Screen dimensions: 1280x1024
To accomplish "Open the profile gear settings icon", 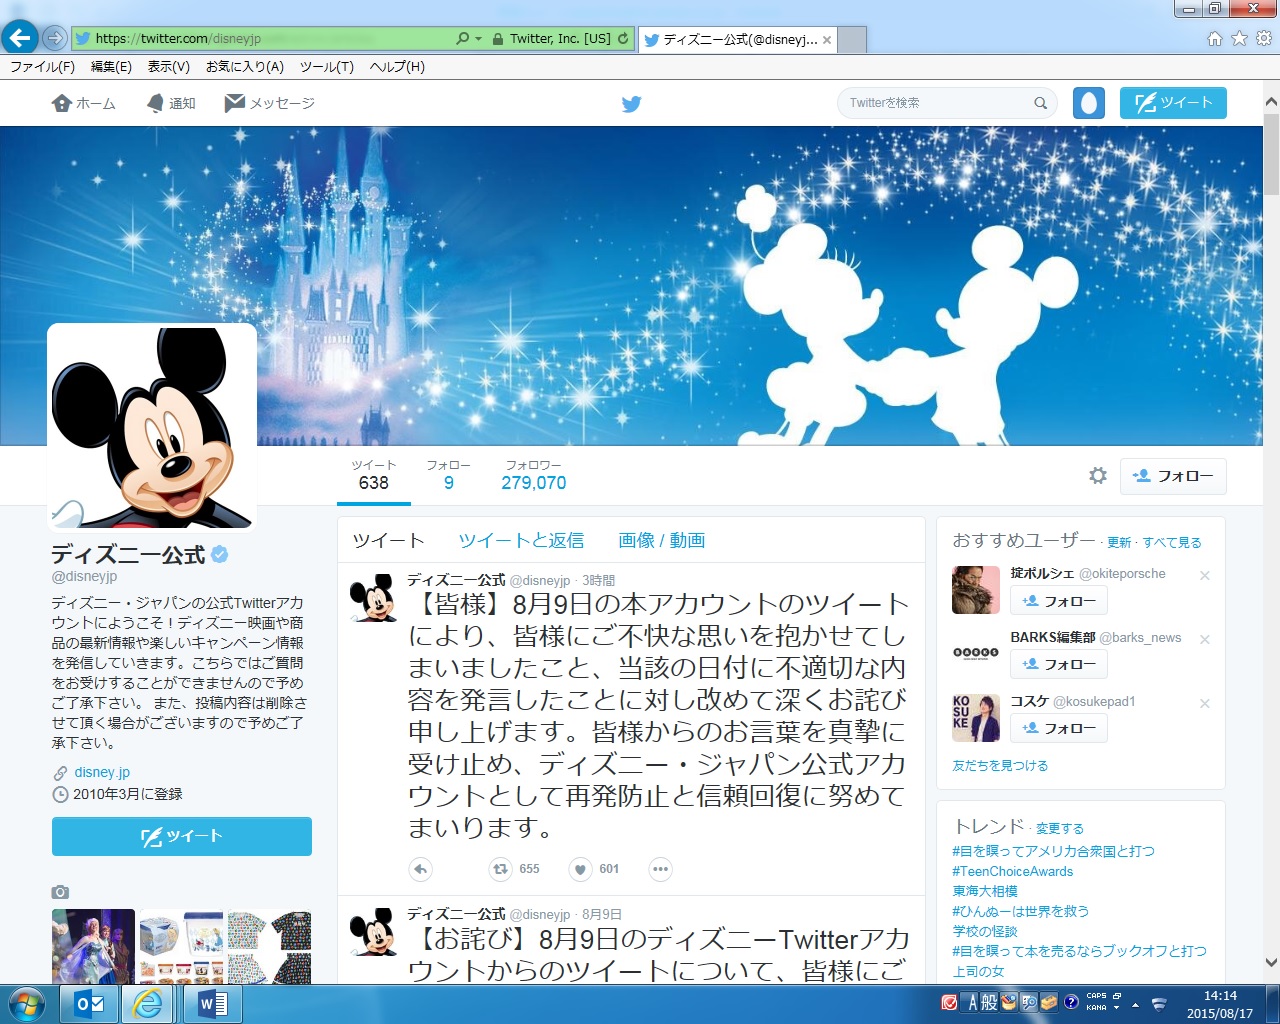I will (1098, 476).
